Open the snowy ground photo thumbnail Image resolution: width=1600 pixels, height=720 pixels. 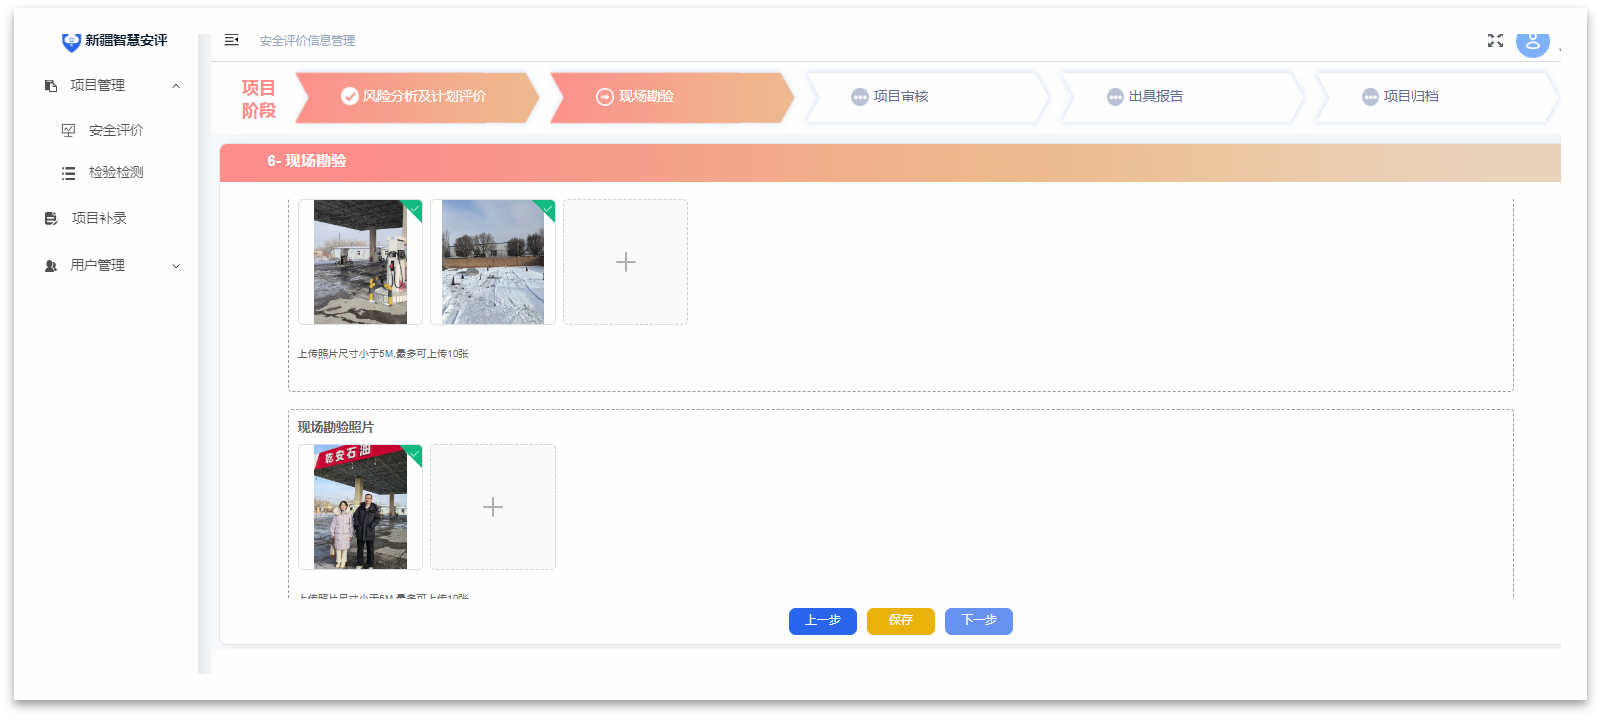pyautogui.click(x=493, y=262)
